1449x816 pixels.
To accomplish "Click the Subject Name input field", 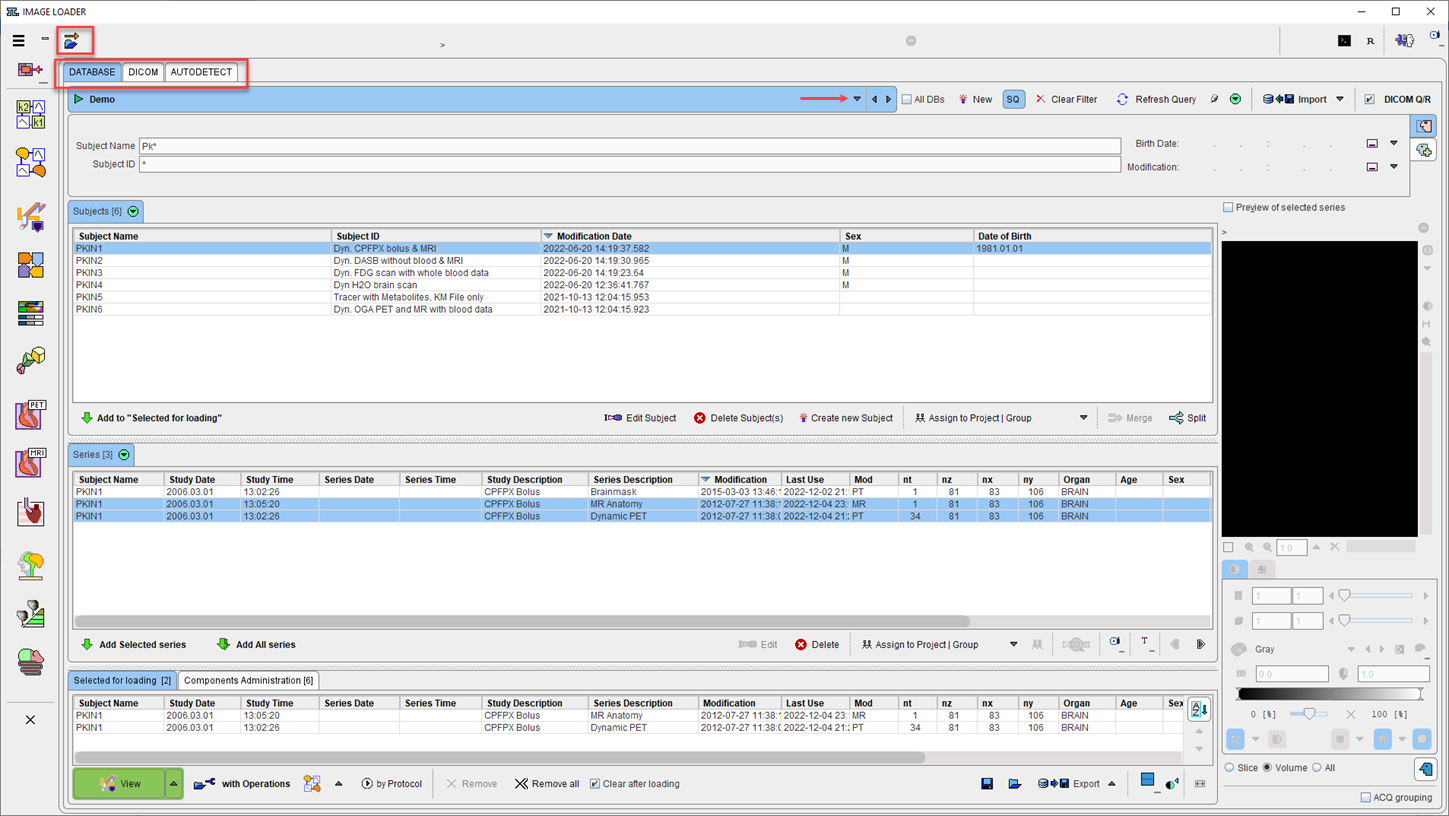I will [630, 146].
